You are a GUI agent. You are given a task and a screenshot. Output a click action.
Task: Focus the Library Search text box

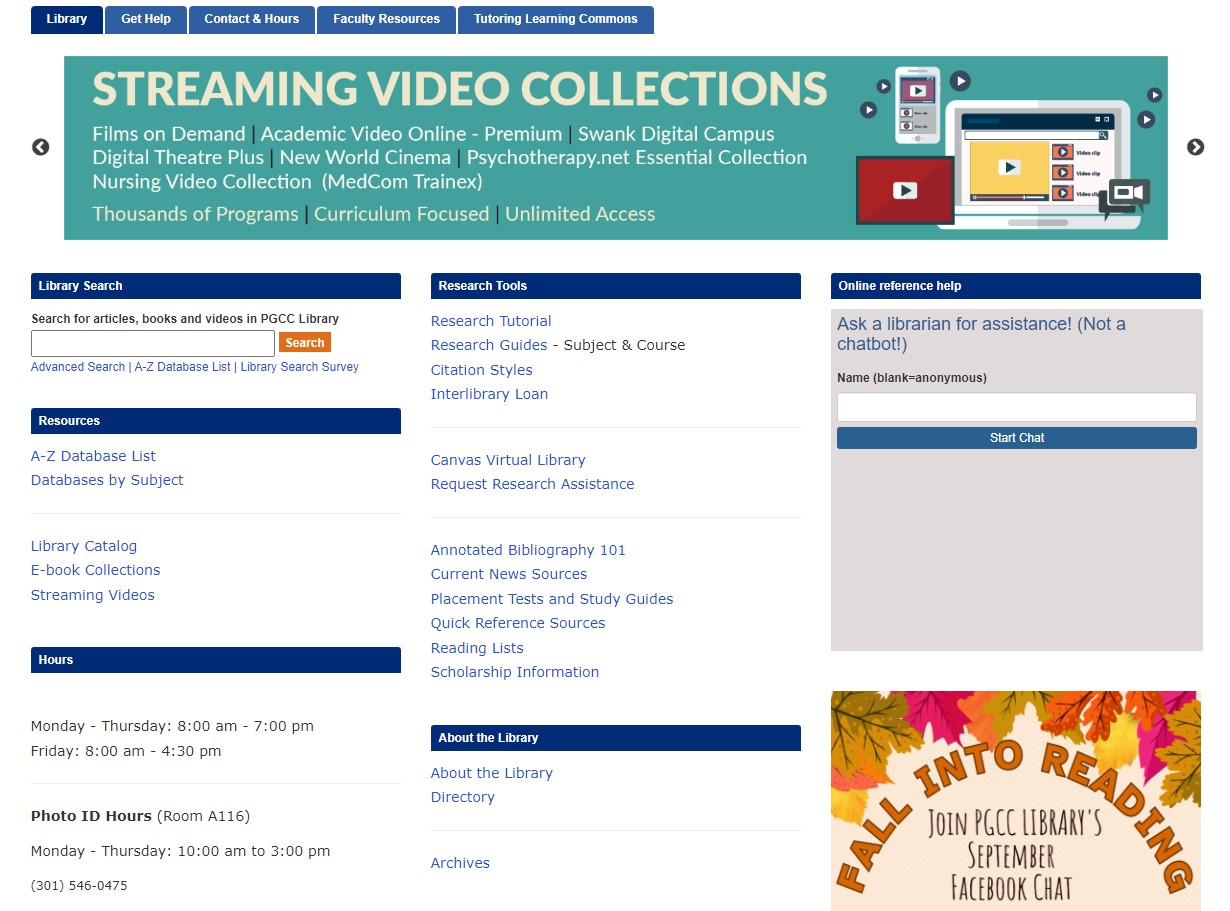tap(152, 343)
